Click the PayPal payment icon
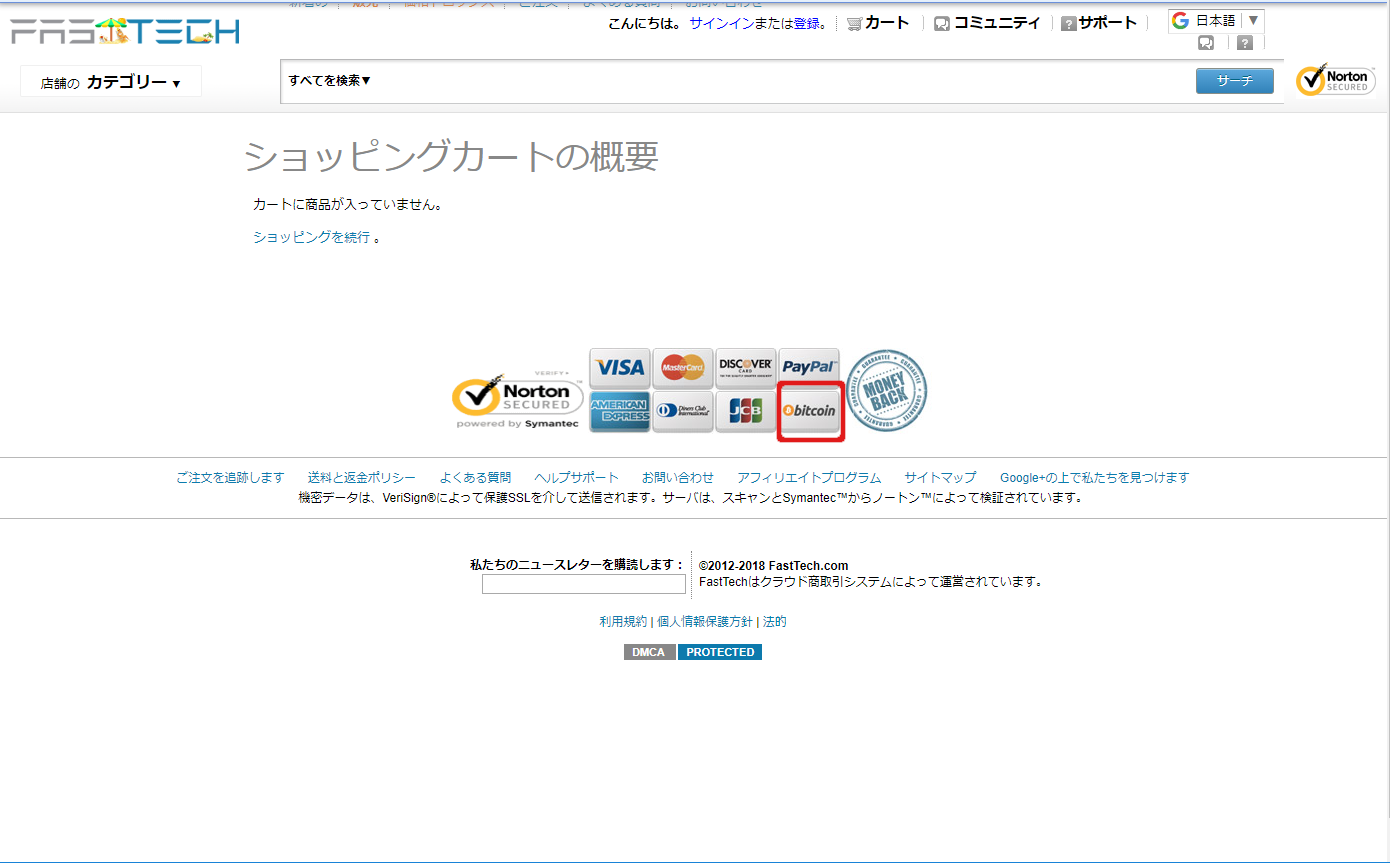Viewport: 1390px width, 863px height. (x=808, y=368)
